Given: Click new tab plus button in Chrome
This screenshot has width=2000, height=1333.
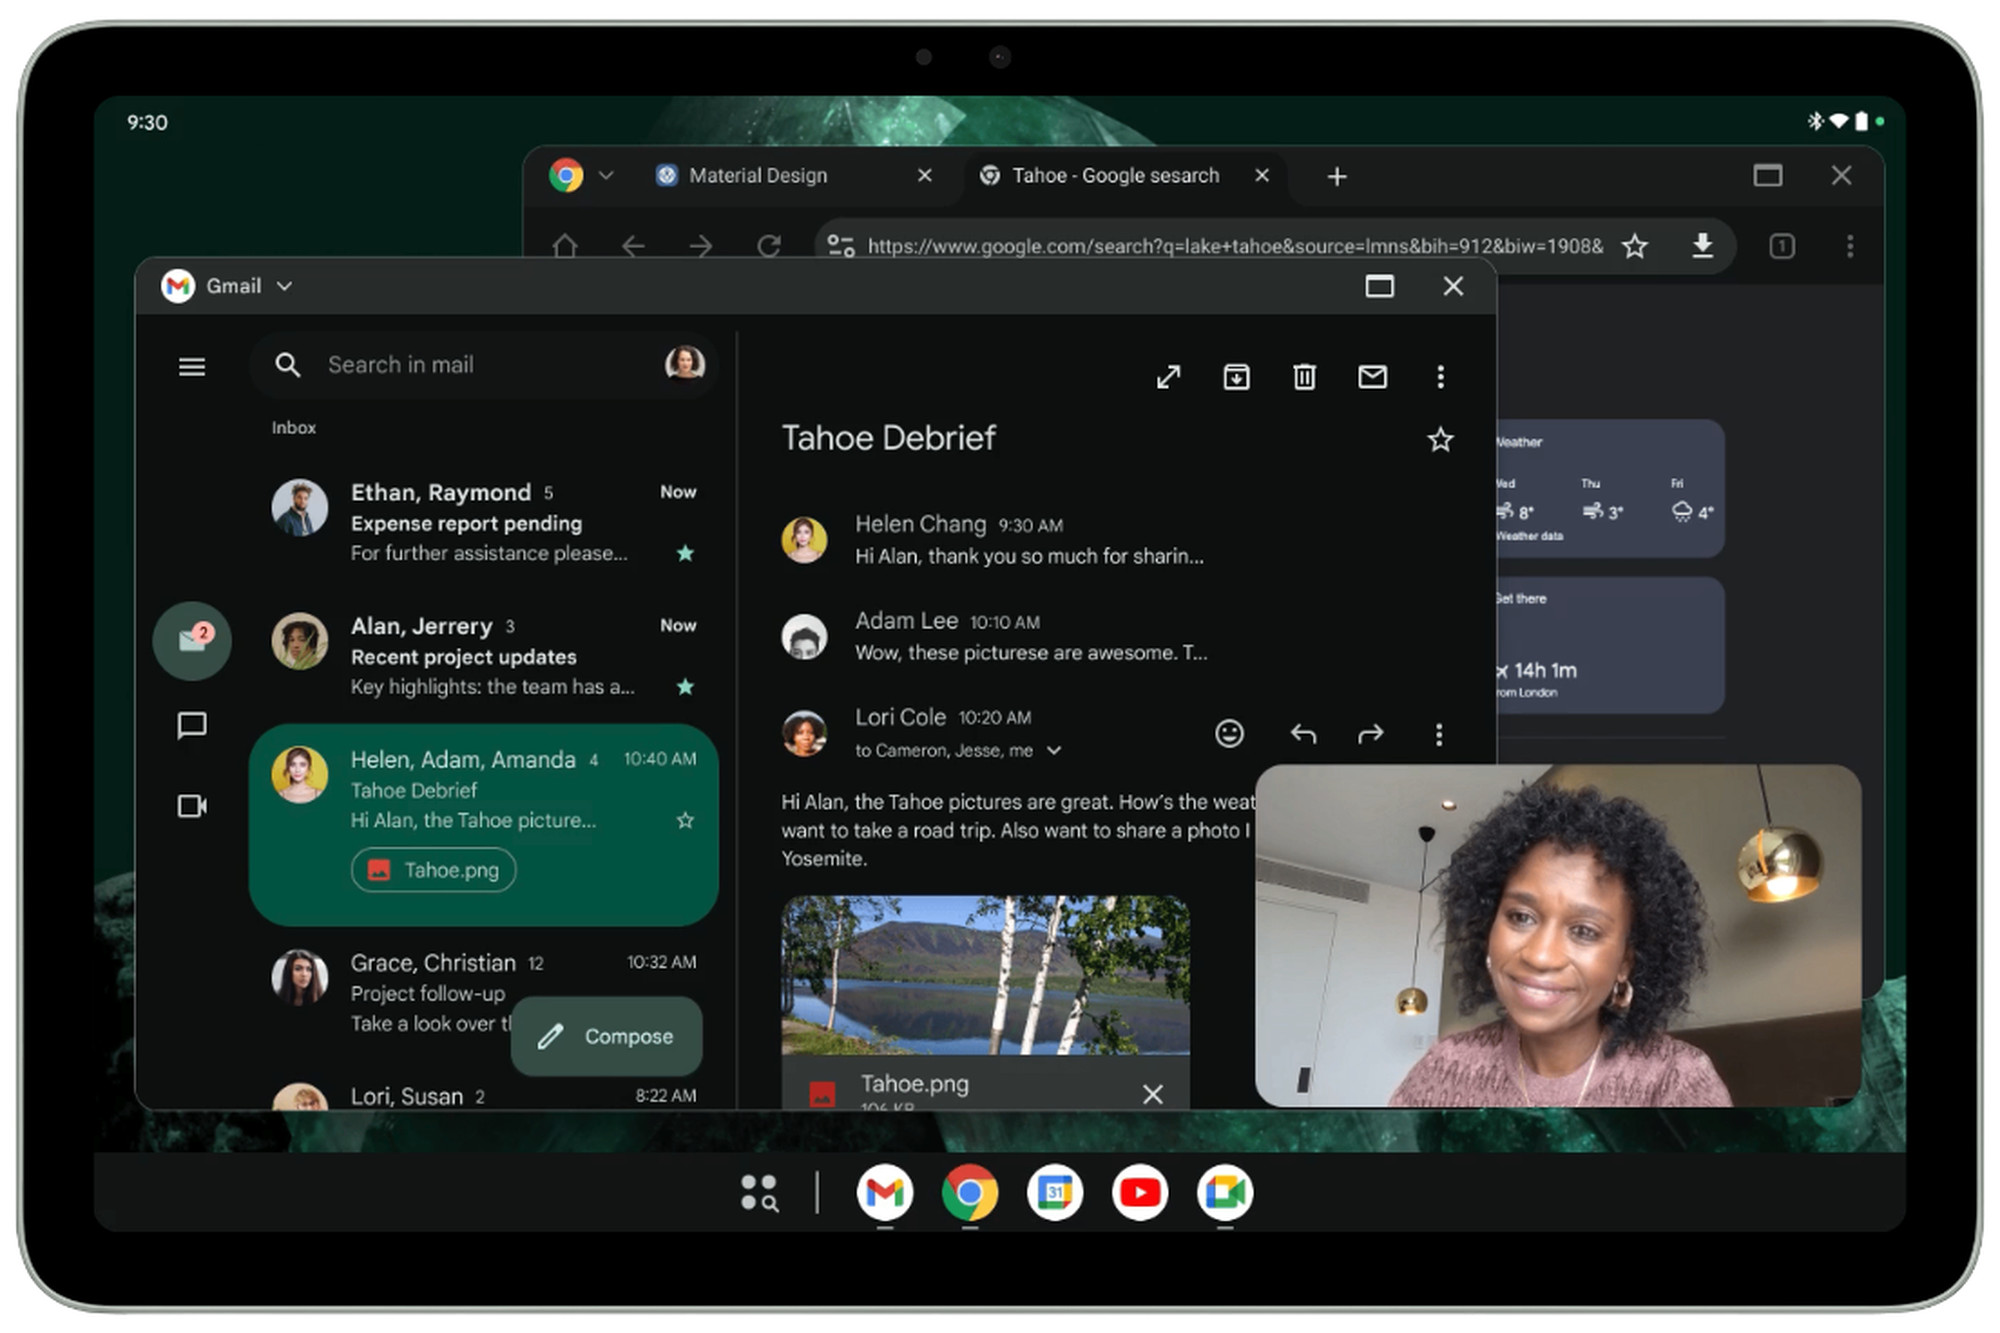Looking at the screenshot, I should coord(1335,176).
